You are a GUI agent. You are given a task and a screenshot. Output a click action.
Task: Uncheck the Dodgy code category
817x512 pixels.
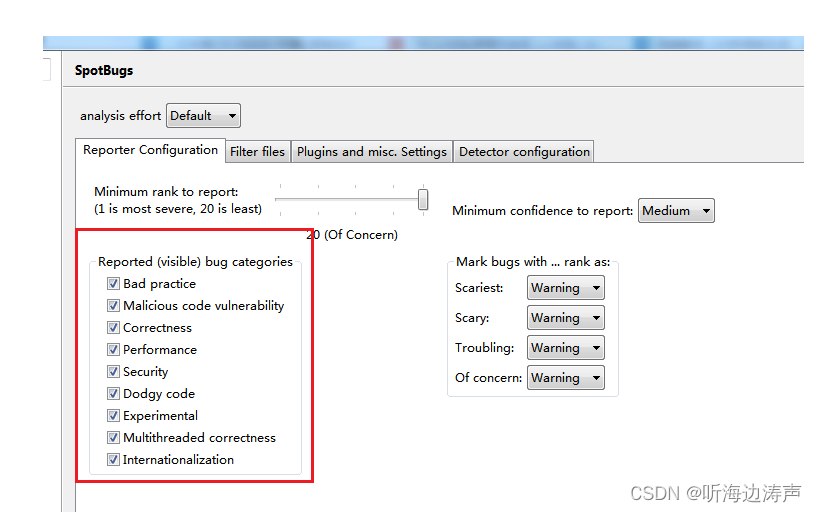(x=113, y=393)
